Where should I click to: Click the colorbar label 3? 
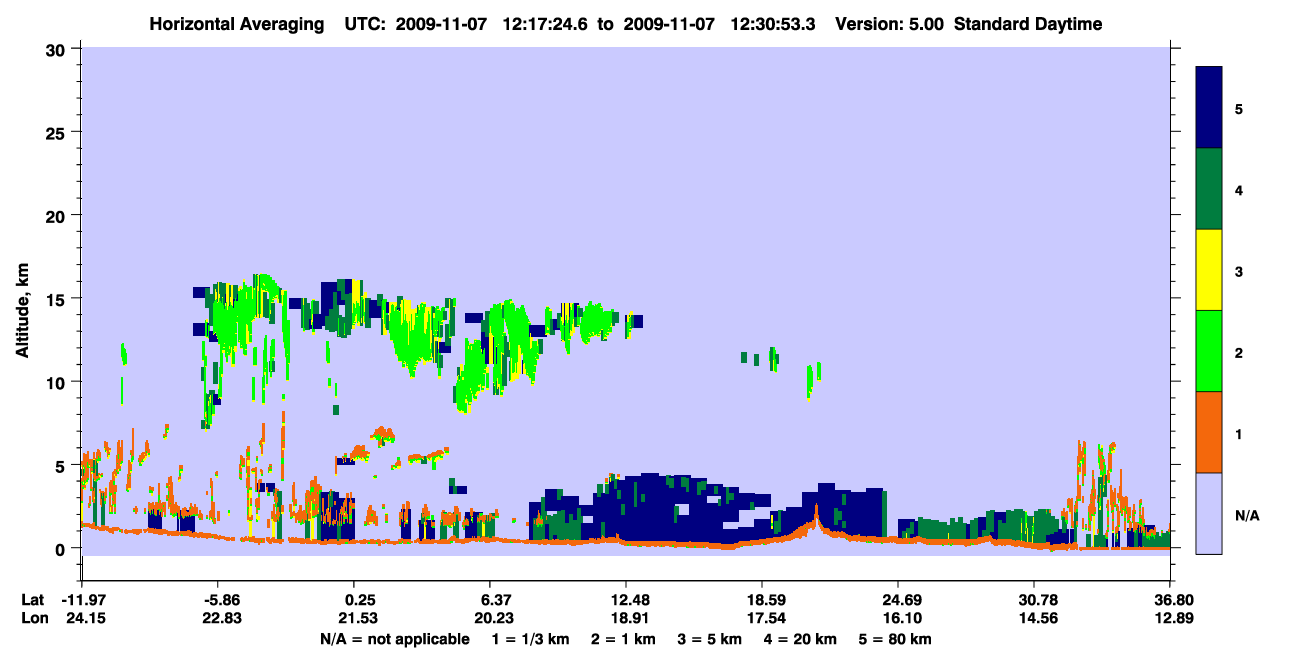coord(1238,271)
